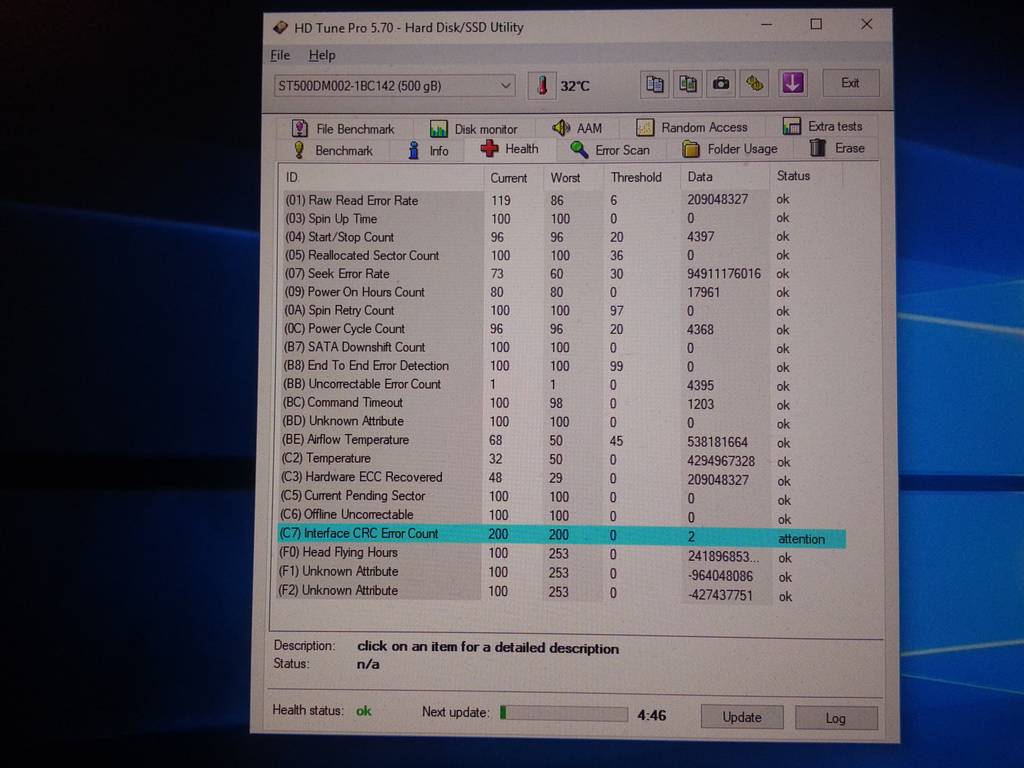Click the green ok health status text
The width and height of the screenshot is (1024, 768).
coord(364,711)
